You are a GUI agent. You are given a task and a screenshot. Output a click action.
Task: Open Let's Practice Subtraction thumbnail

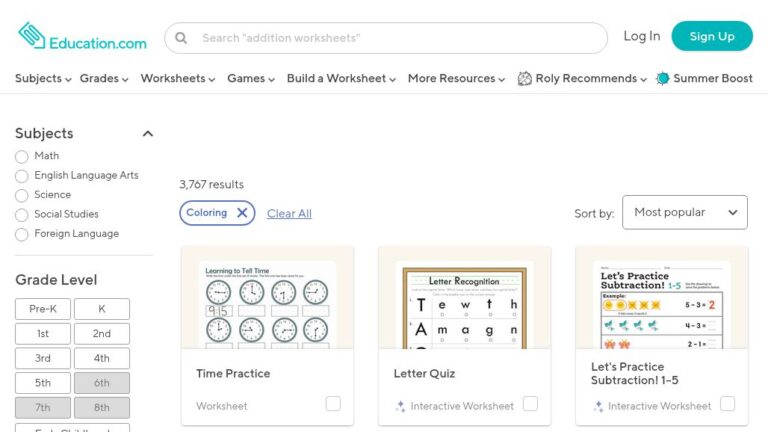662,298
